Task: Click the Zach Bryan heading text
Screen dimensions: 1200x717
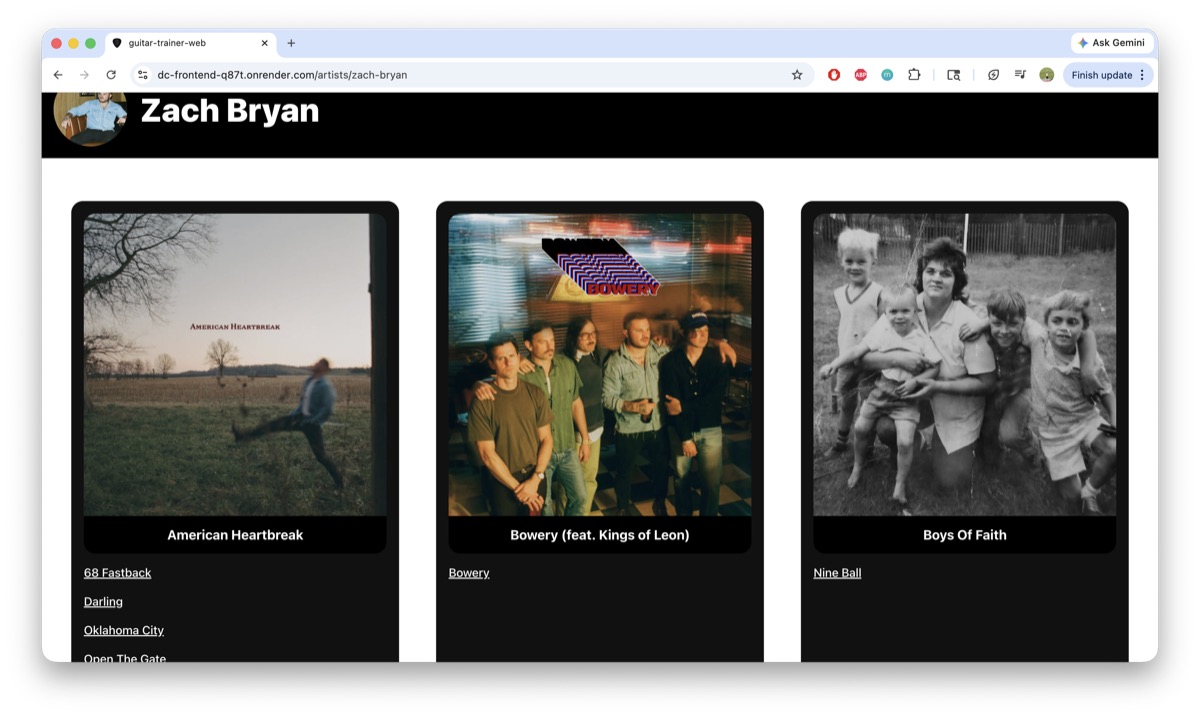Action: coord(230,111)
